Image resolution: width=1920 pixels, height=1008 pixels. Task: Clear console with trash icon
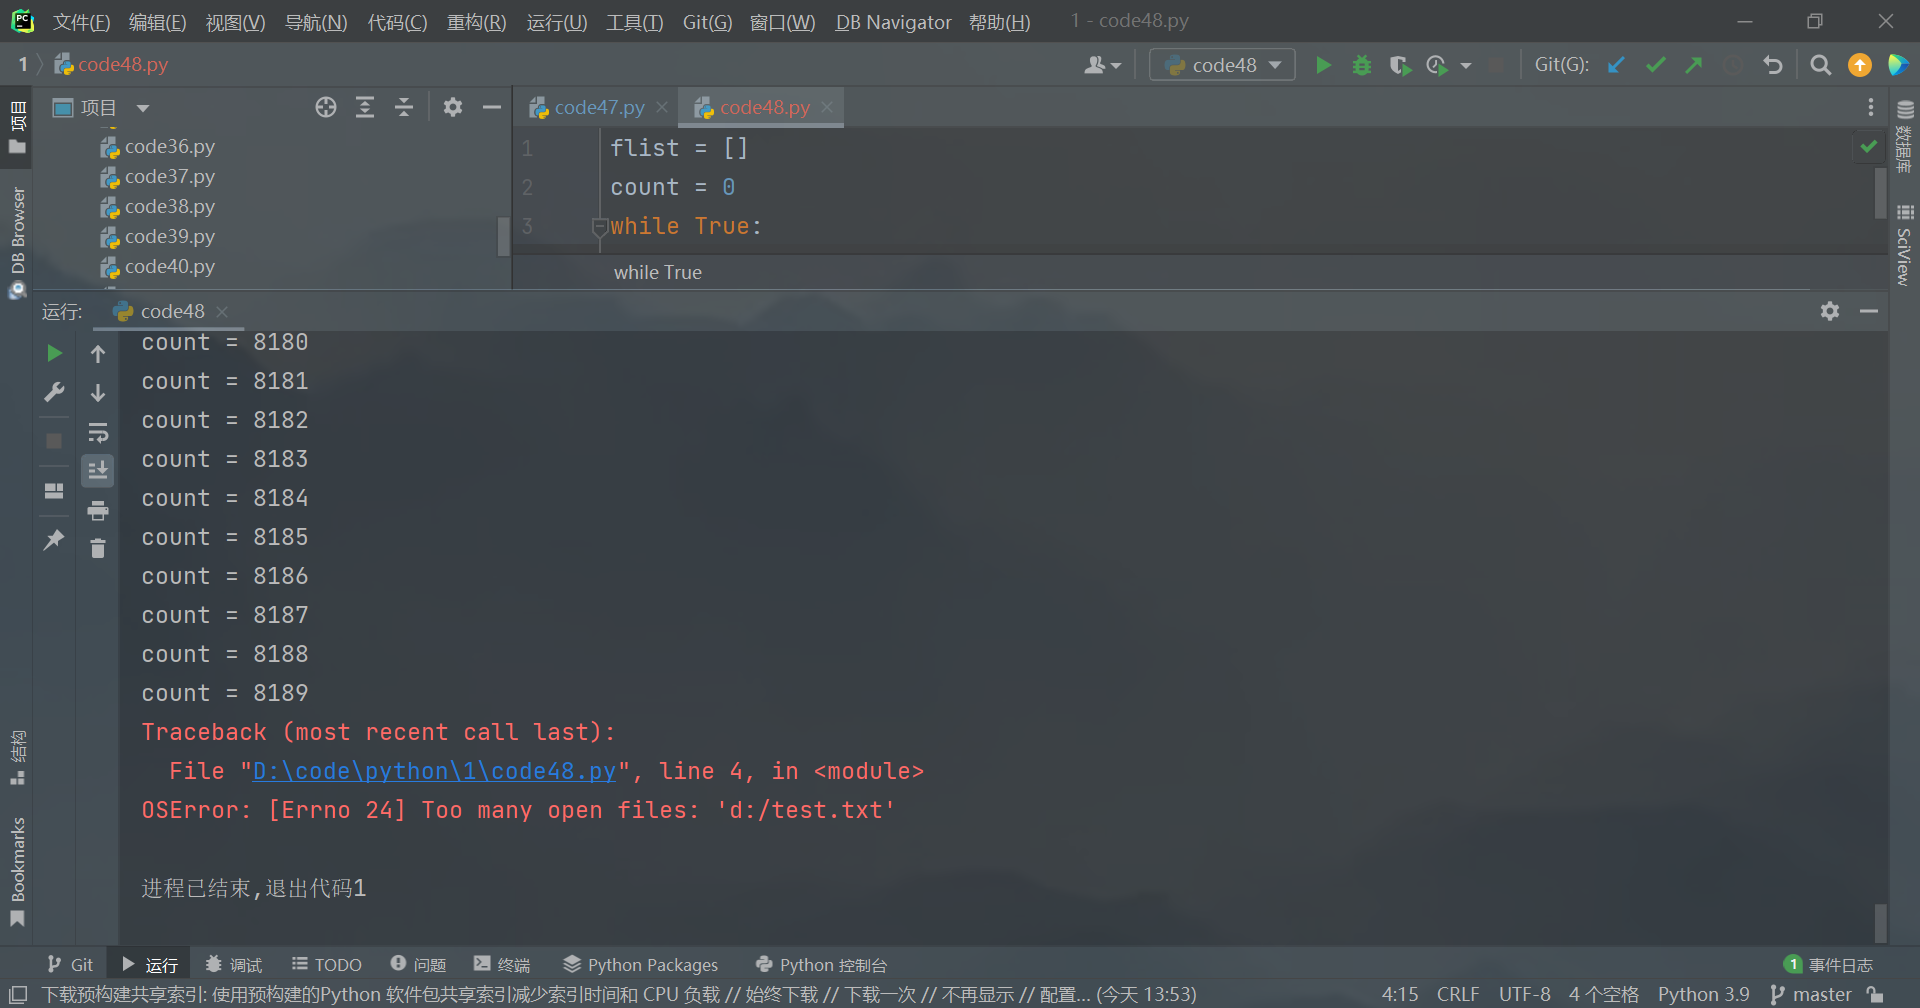click(x=98, y=548)
